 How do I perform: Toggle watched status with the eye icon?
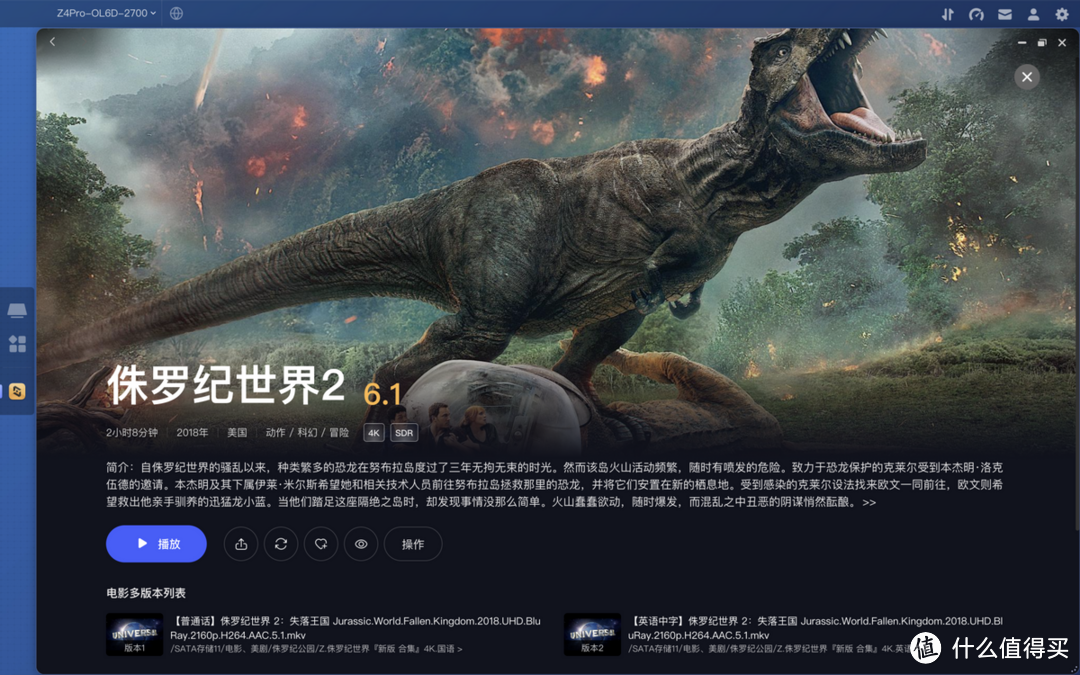coord(361,544)
